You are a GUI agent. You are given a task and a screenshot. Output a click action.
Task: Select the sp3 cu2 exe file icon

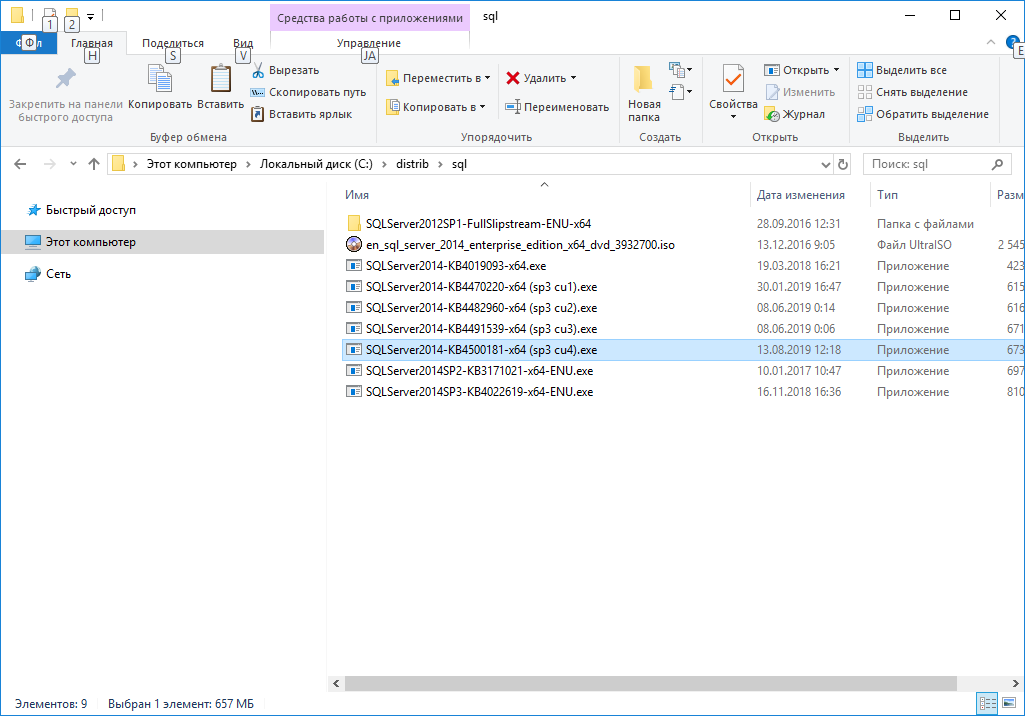click(354, 307)
